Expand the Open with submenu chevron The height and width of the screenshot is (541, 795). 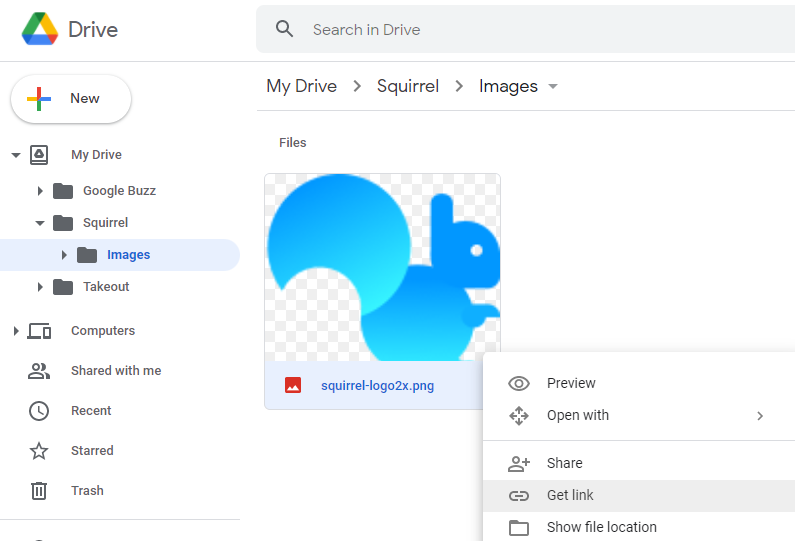760,416
